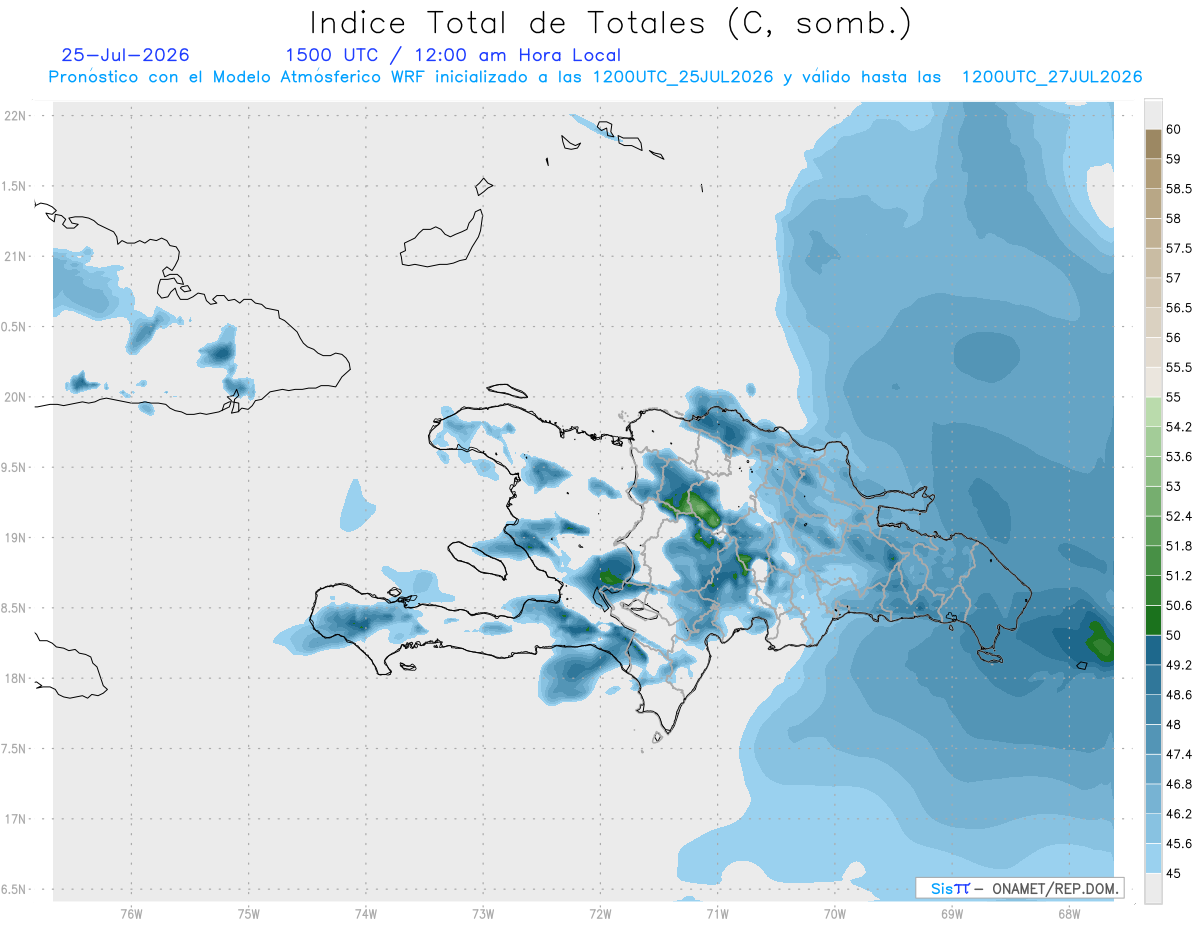Click the latitude axis label '22N'
Screen dimensions: 1200x927
point(16,116)
